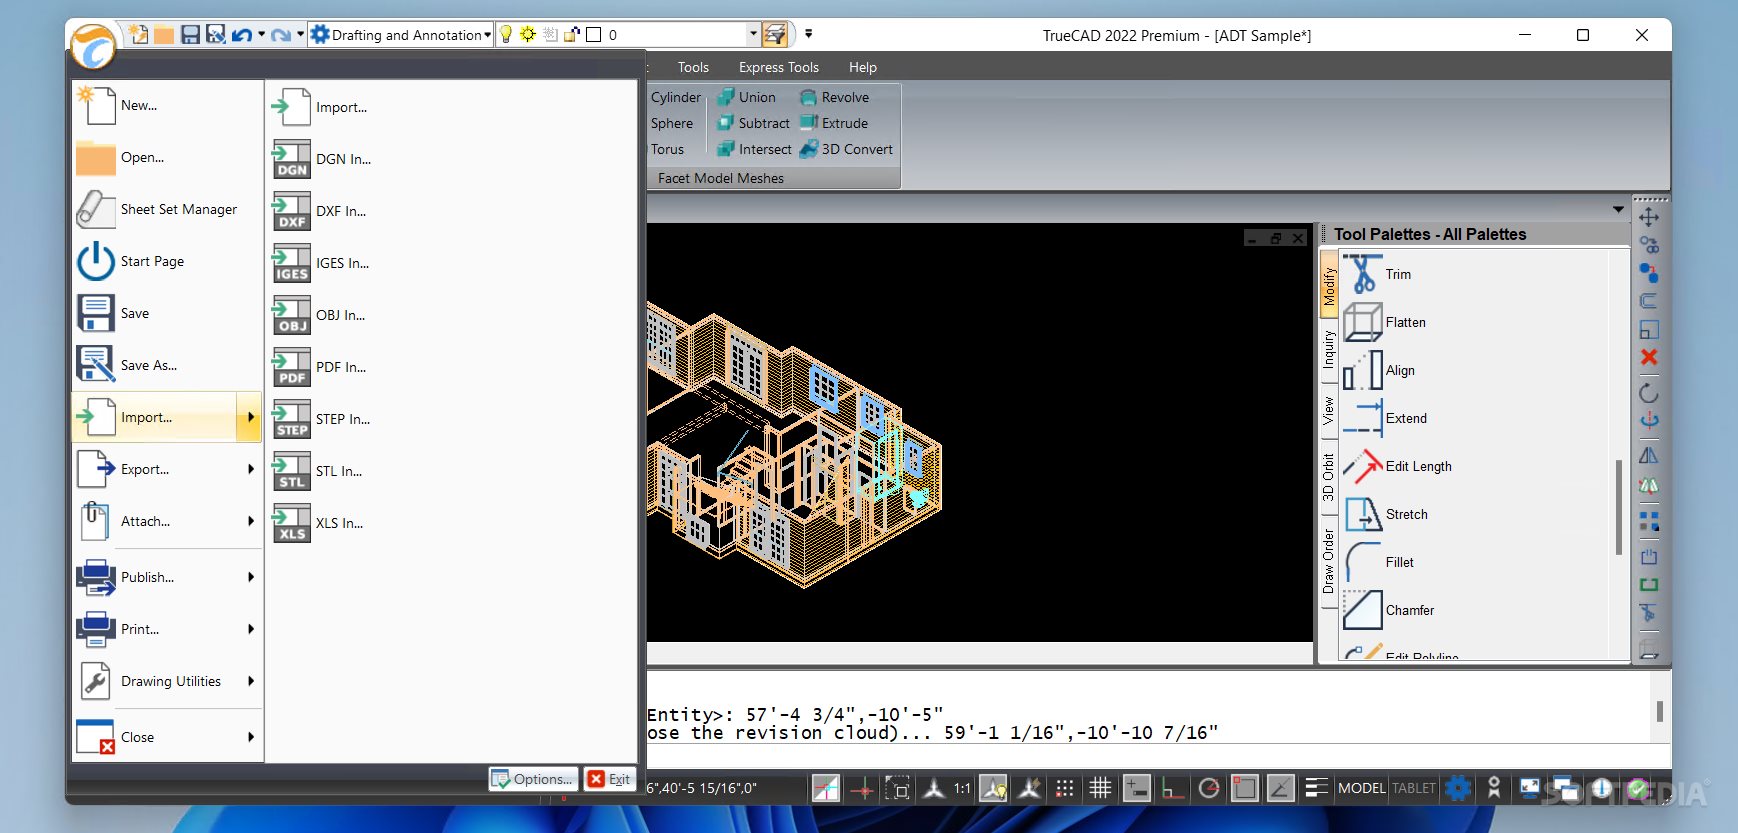Select the Chamfer tool in Tool Palettes
The width and height of the screenshot is (1738, 833).
[1389, 610]
